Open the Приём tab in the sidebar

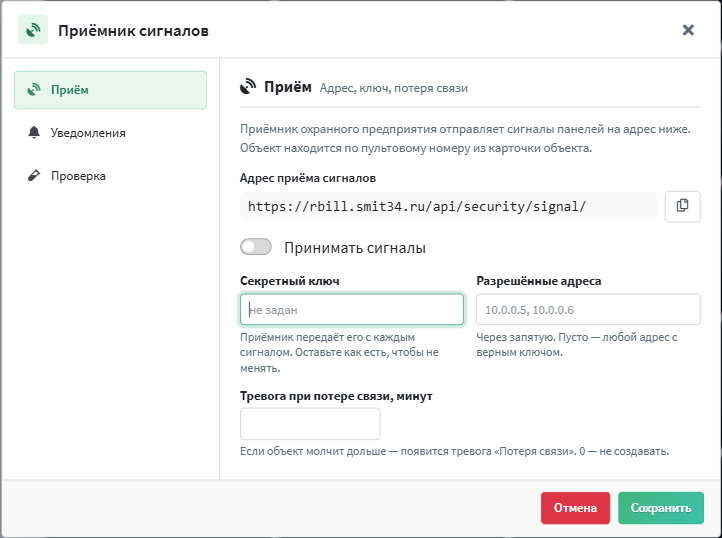pyautogui.click(x=111, y=90)
